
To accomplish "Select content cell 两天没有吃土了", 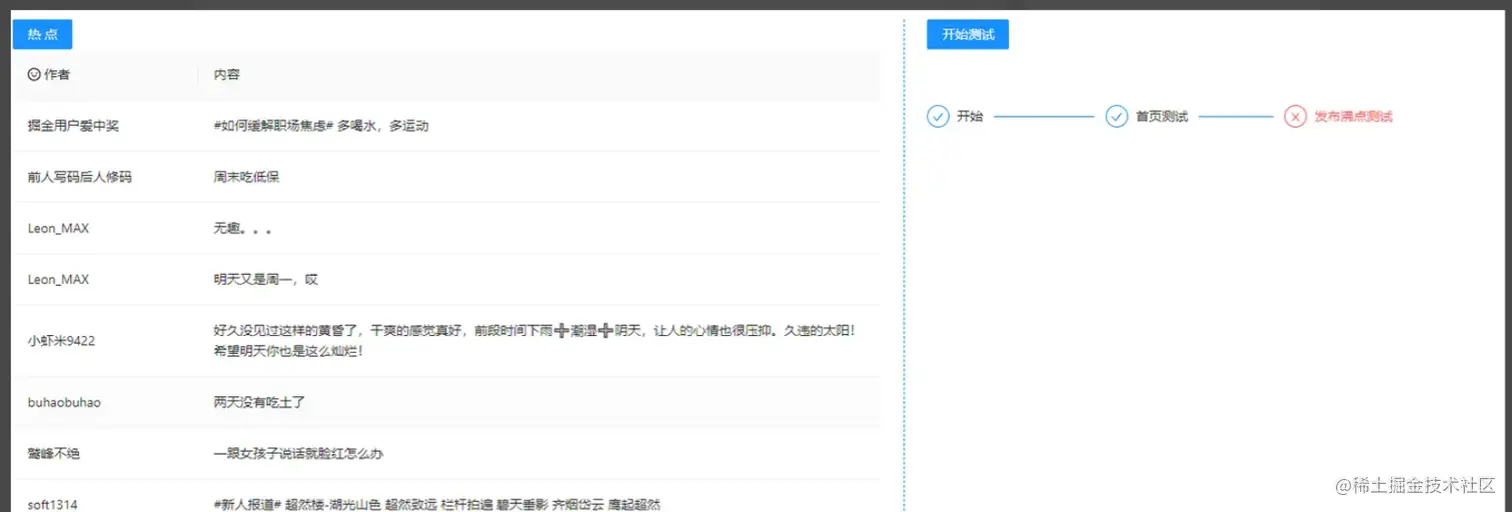I will click(259, 403).
